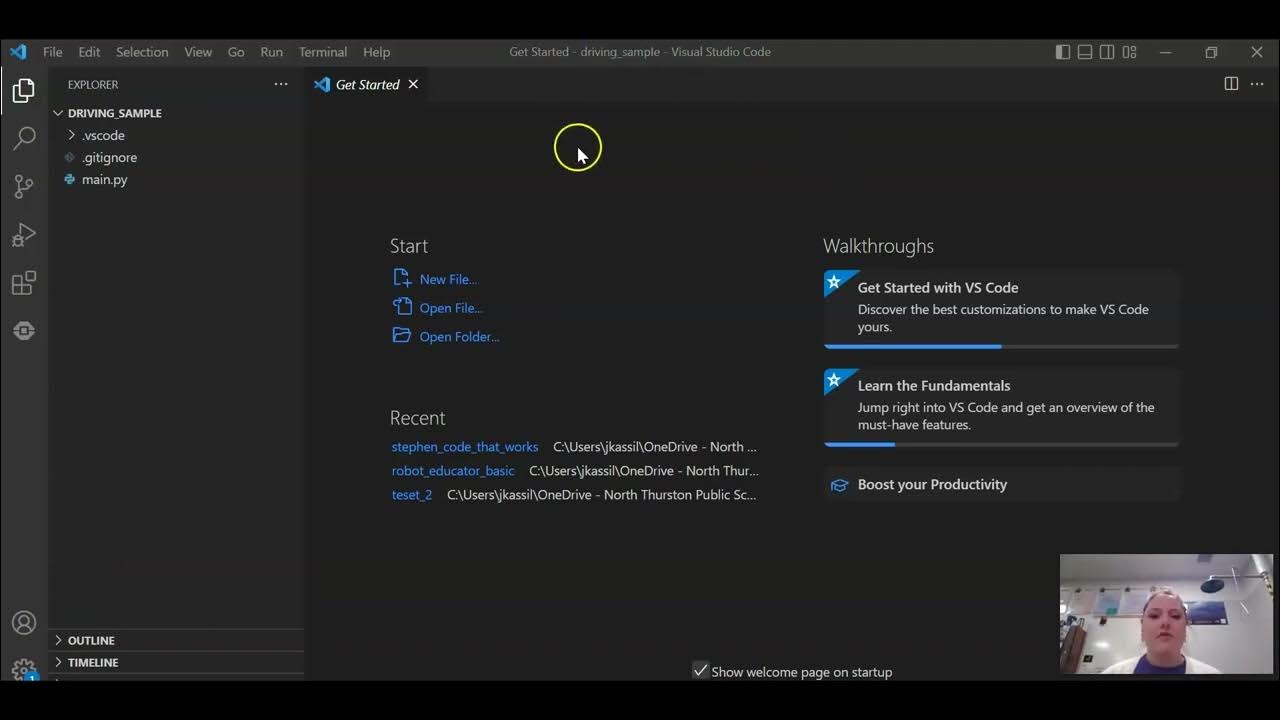Click Get Started with VS Code progress bar
Image resolution: width=1280 pixels, height=720 pixels.
tap(1001, 346)
